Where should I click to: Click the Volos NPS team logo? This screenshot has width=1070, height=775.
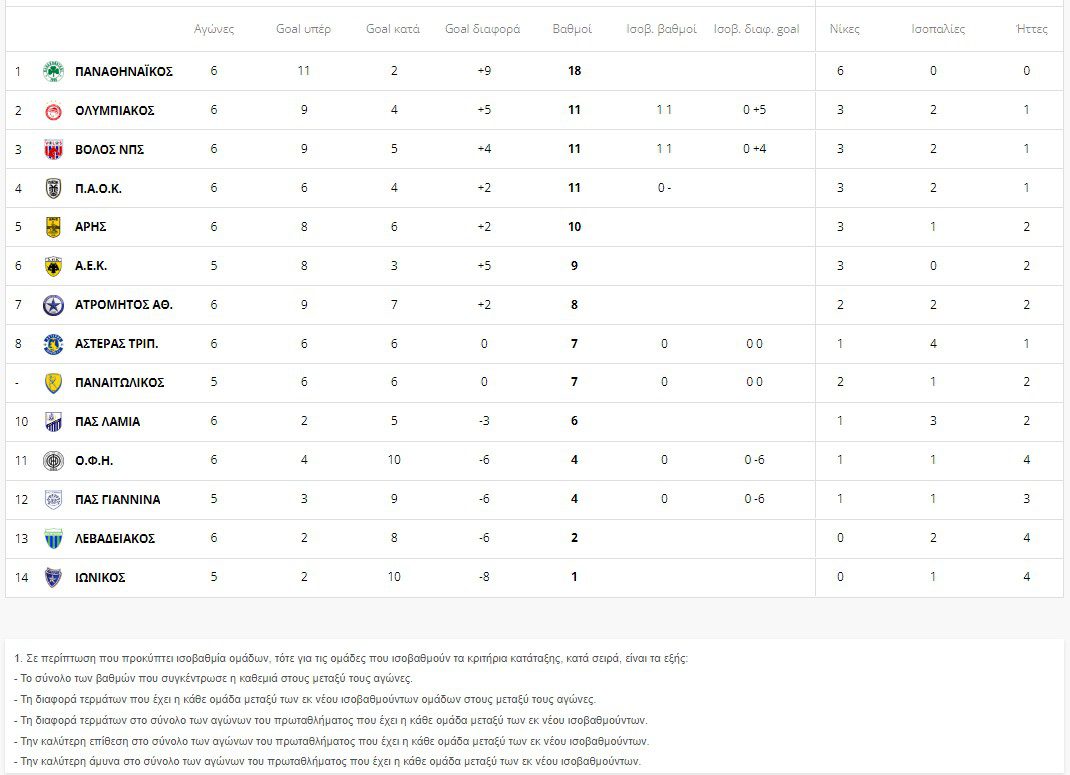tap(53, 149)
